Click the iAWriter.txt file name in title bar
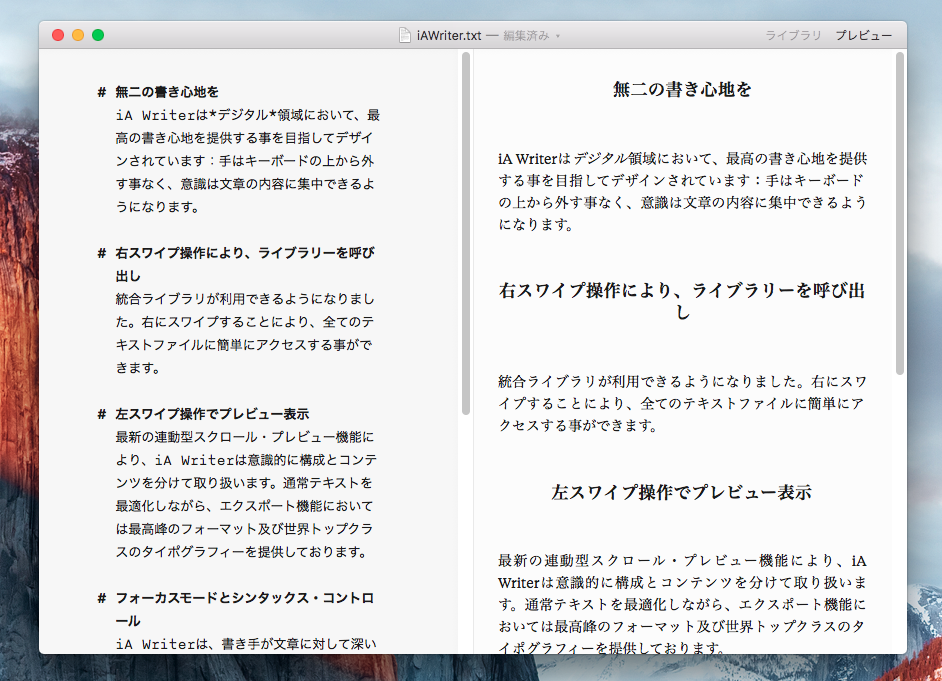The width and height of the screenshot is (942, 681). 449,35
